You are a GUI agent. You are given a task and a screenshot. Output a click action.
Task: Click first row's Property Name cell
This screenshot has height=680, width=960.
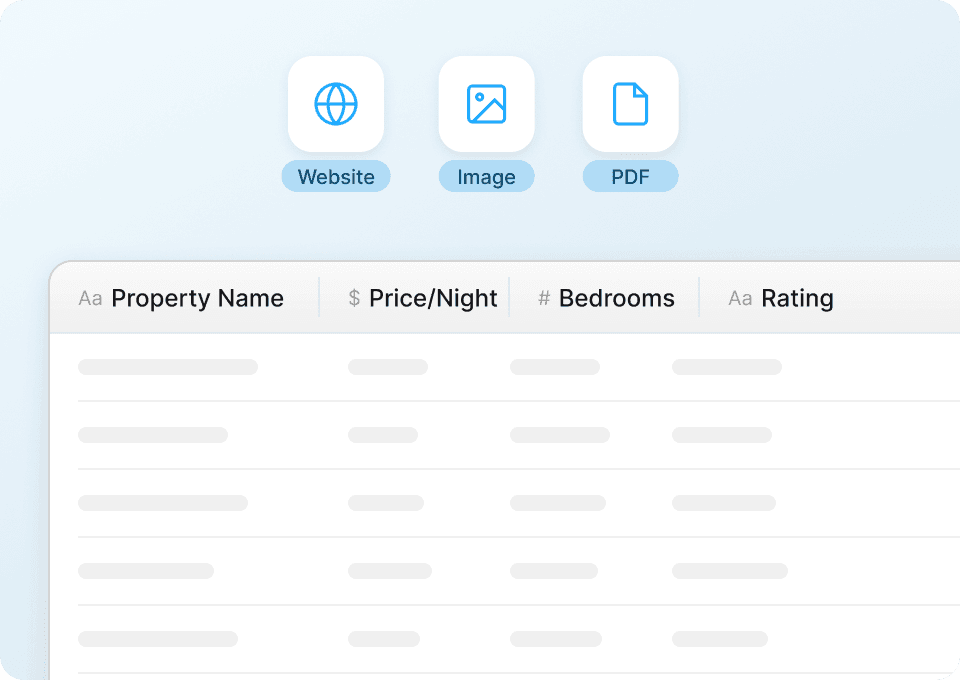168,367
